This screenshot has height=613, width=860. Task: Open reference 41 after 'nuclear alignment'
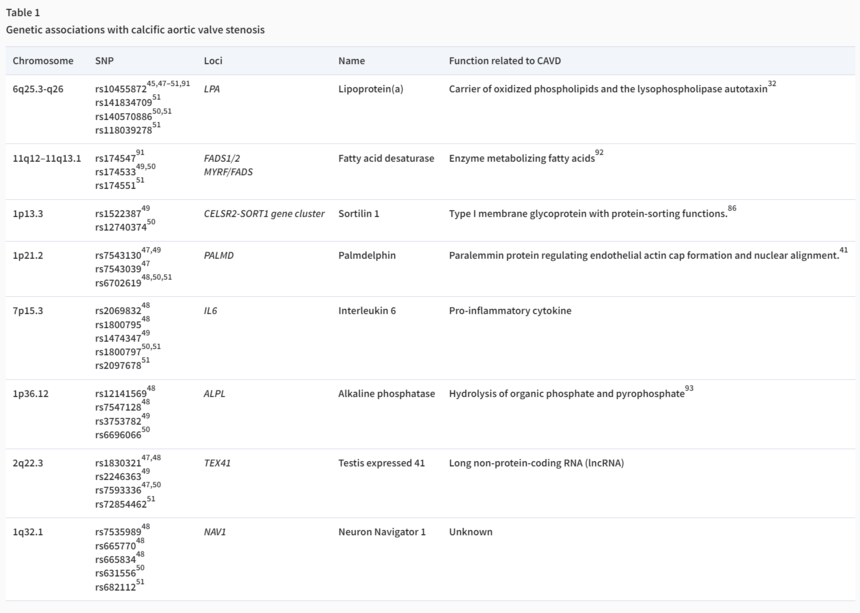tap(844, 250)
